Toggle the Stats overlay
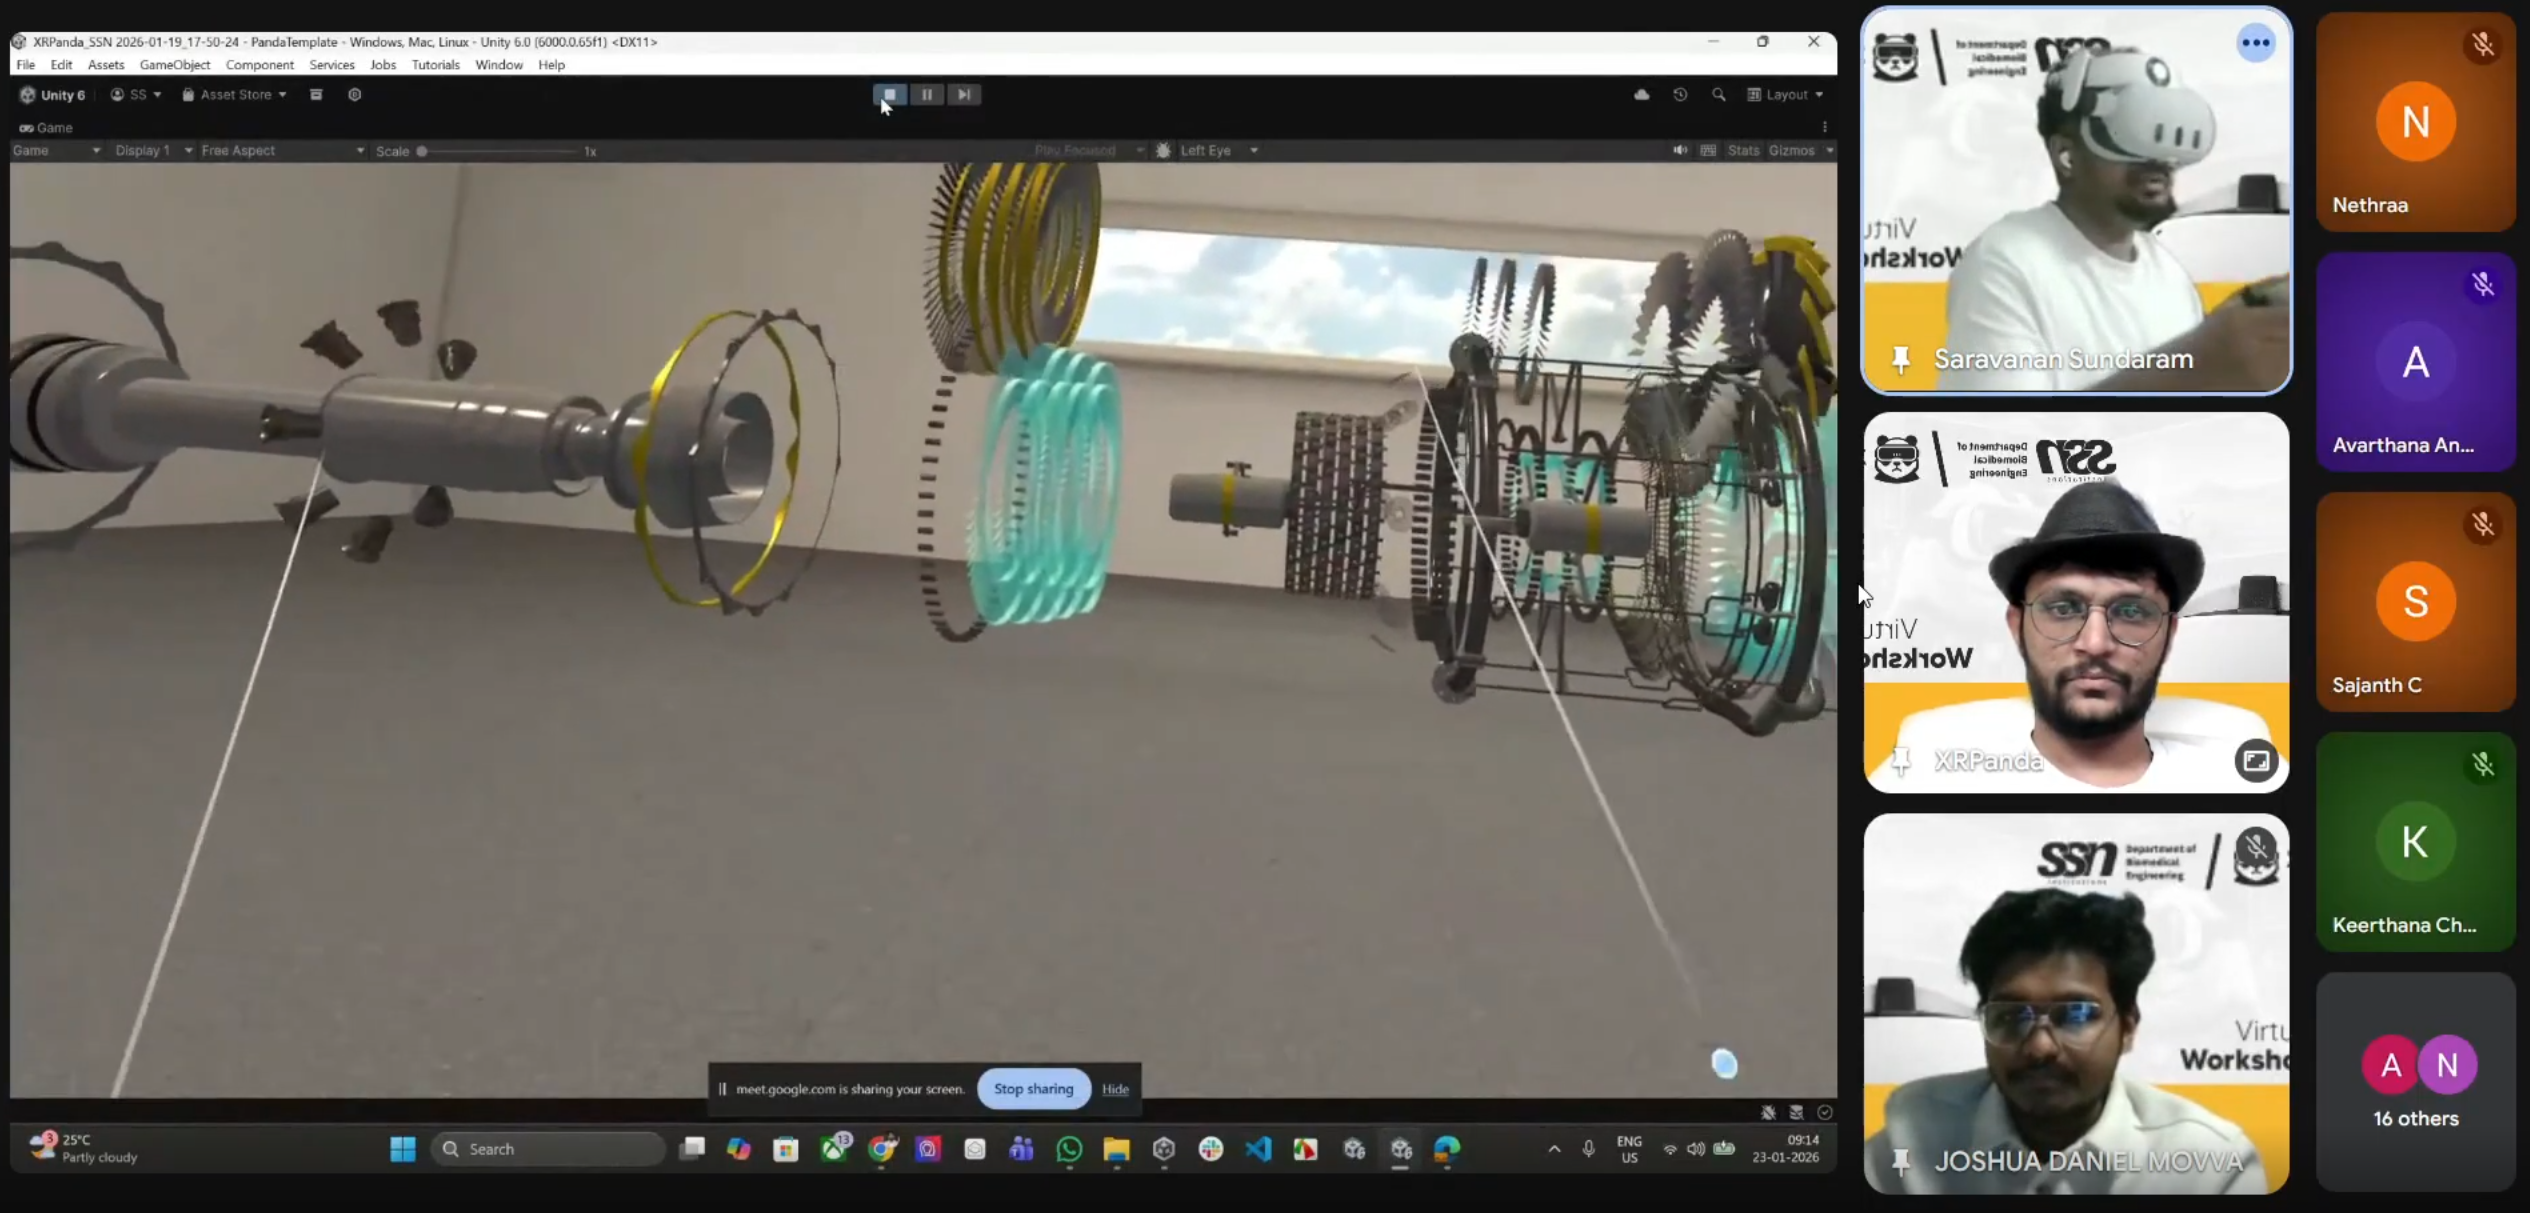The image size is (2530, 1213). (1742, 150)
